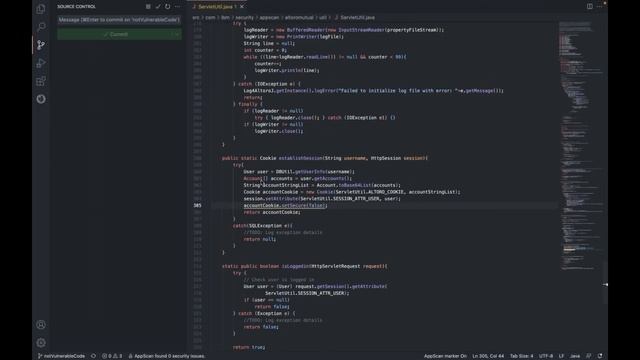Viewport: 640px width, 360px height.
Task: Click the accountCookie.setSecure(false) line
Action: [x=285, y=205]
